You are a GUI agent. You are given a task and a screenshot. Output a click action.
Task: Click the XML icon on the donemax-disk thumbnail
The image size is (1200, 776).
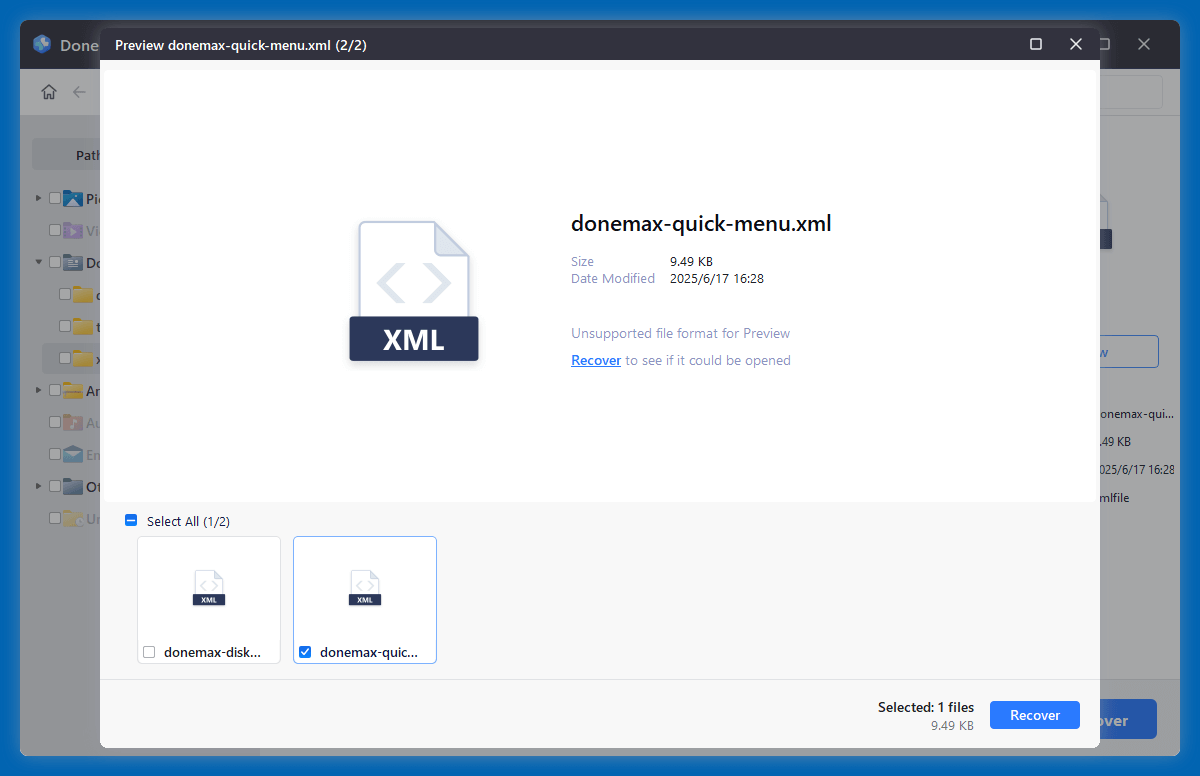pyautogui.click(x=208, y=587)
